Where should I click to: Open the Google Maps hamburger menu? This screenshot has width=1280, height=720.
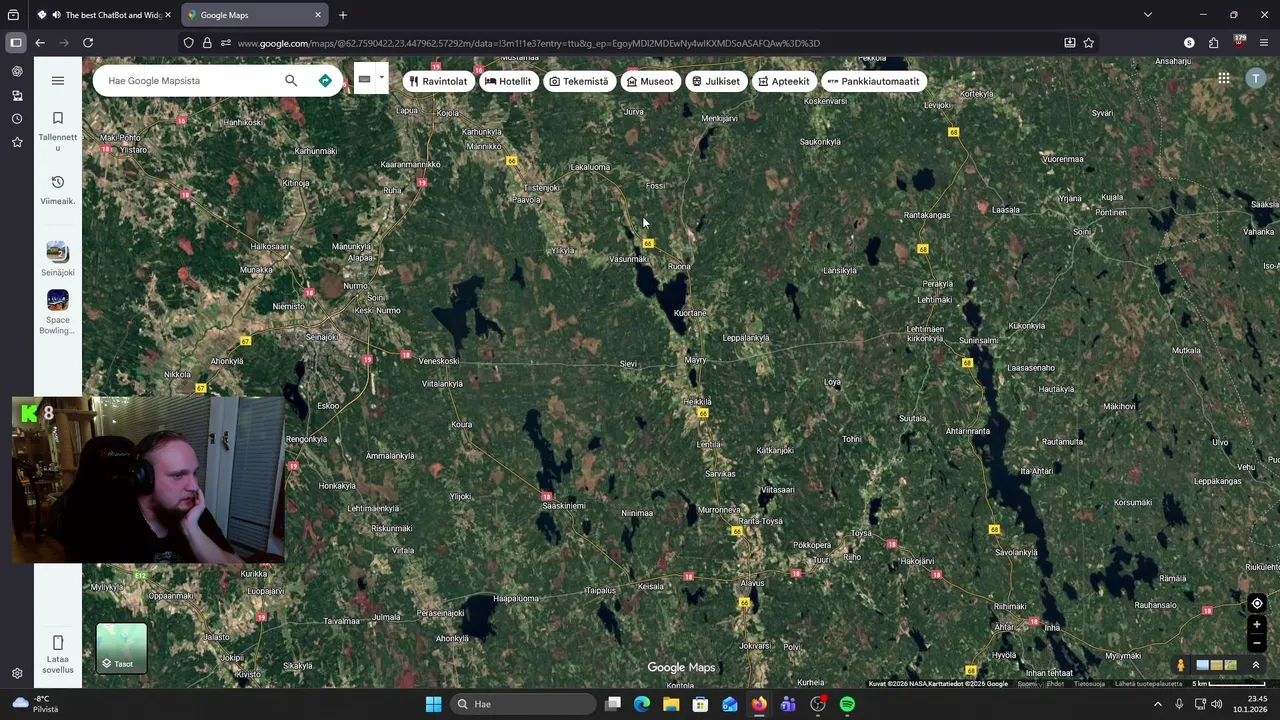tap(58, 81)
